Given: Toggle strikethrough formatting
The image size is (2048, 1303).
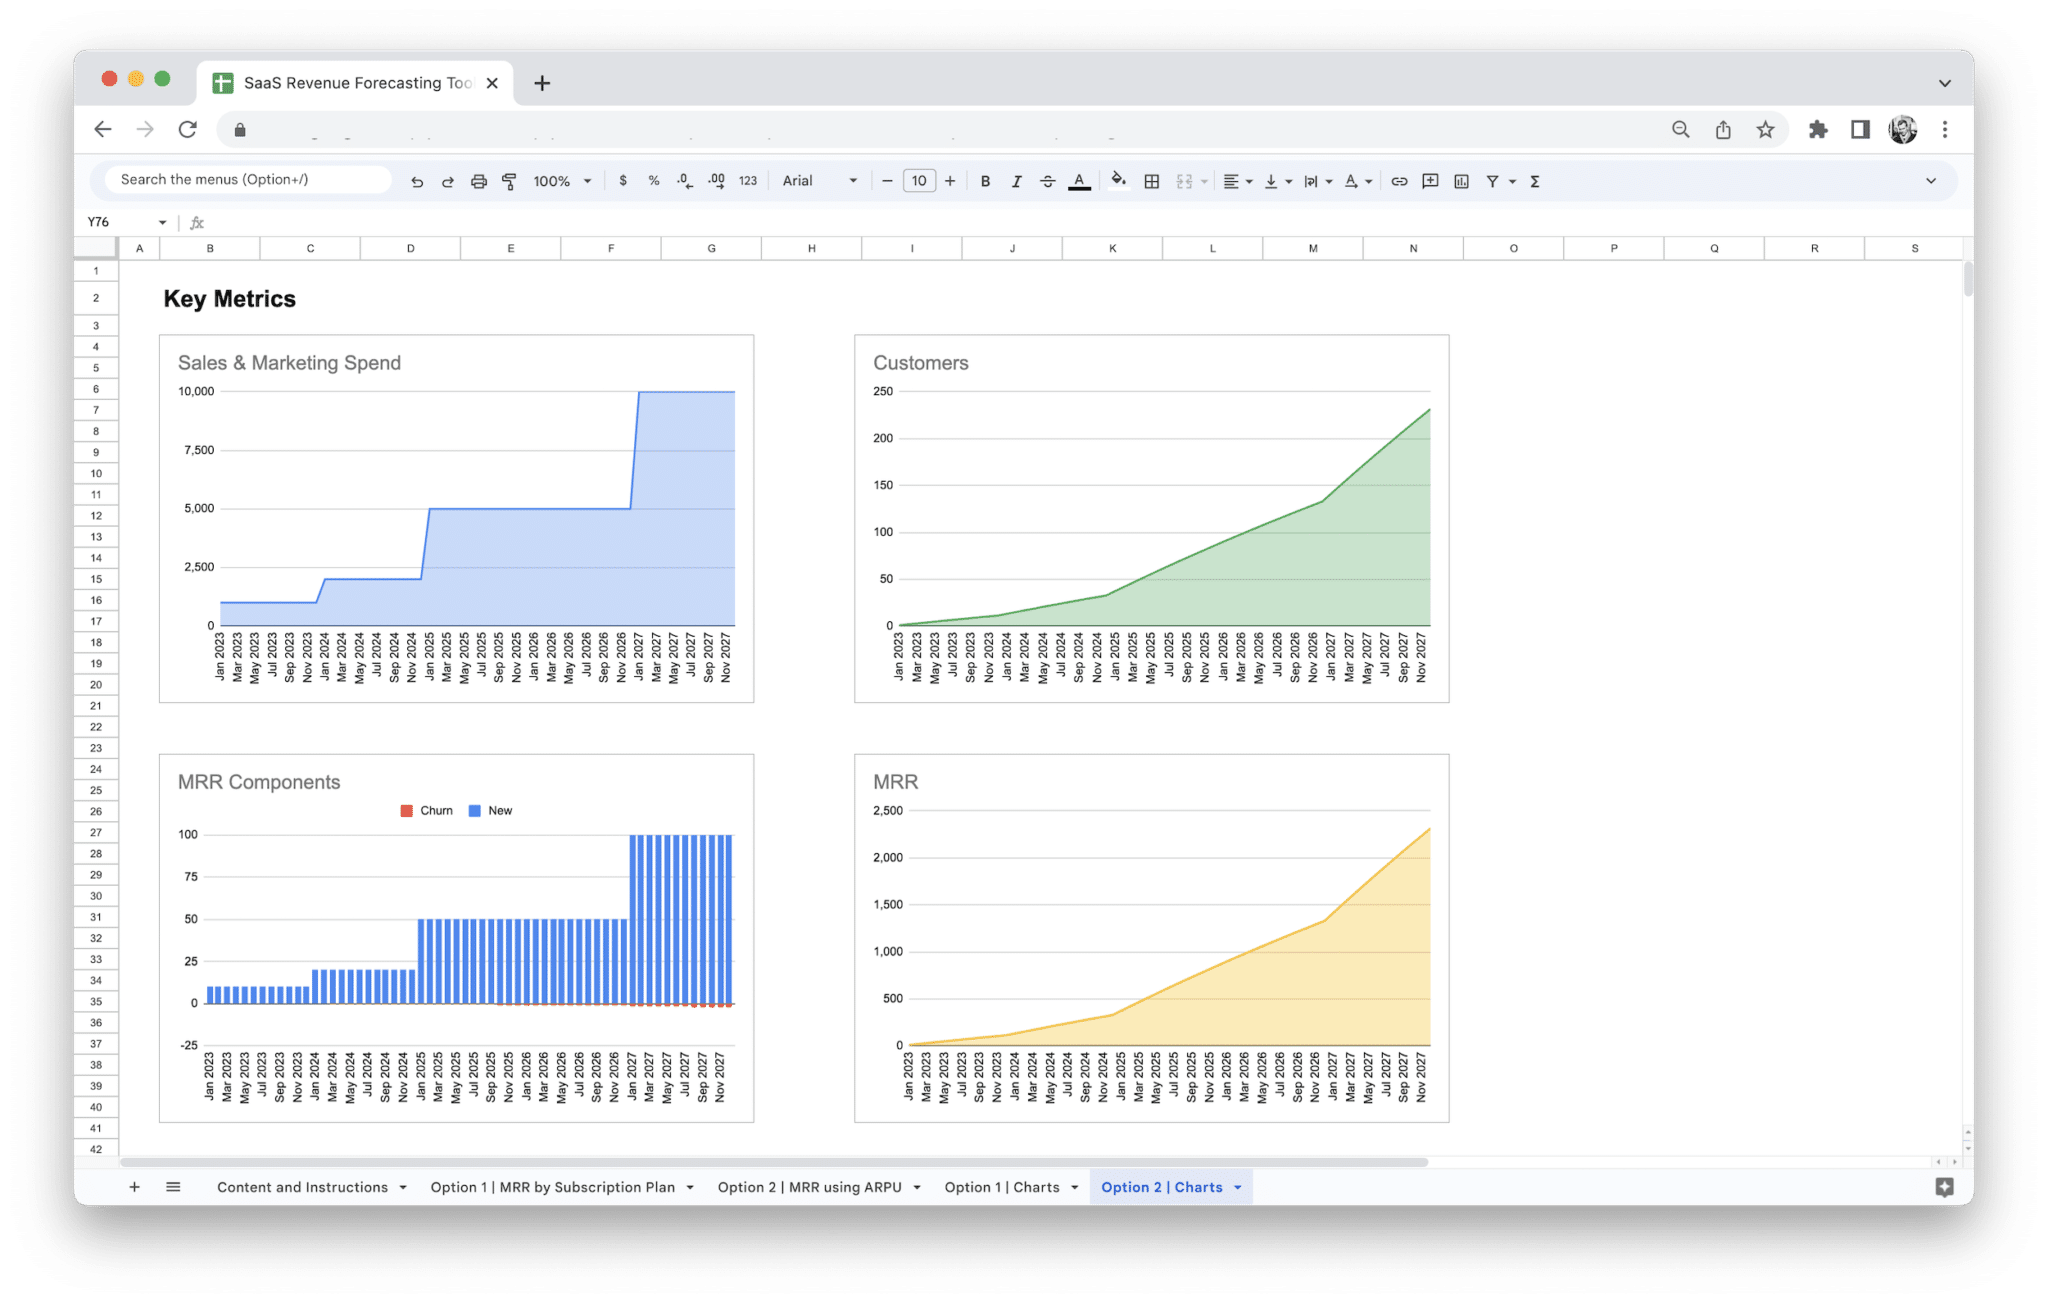Looking at the screenshot, I should pyautogui.click(x=1047, y=181).
